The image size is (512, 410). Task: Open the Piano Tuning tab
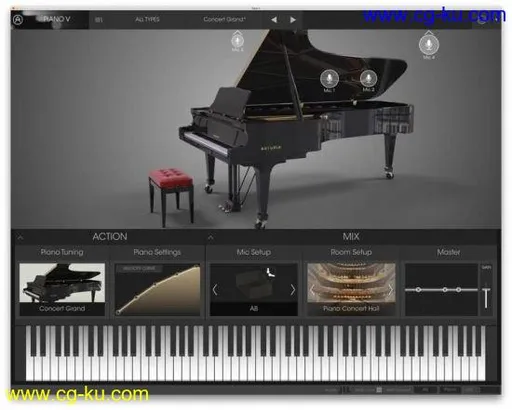click(x=62, y=252)
